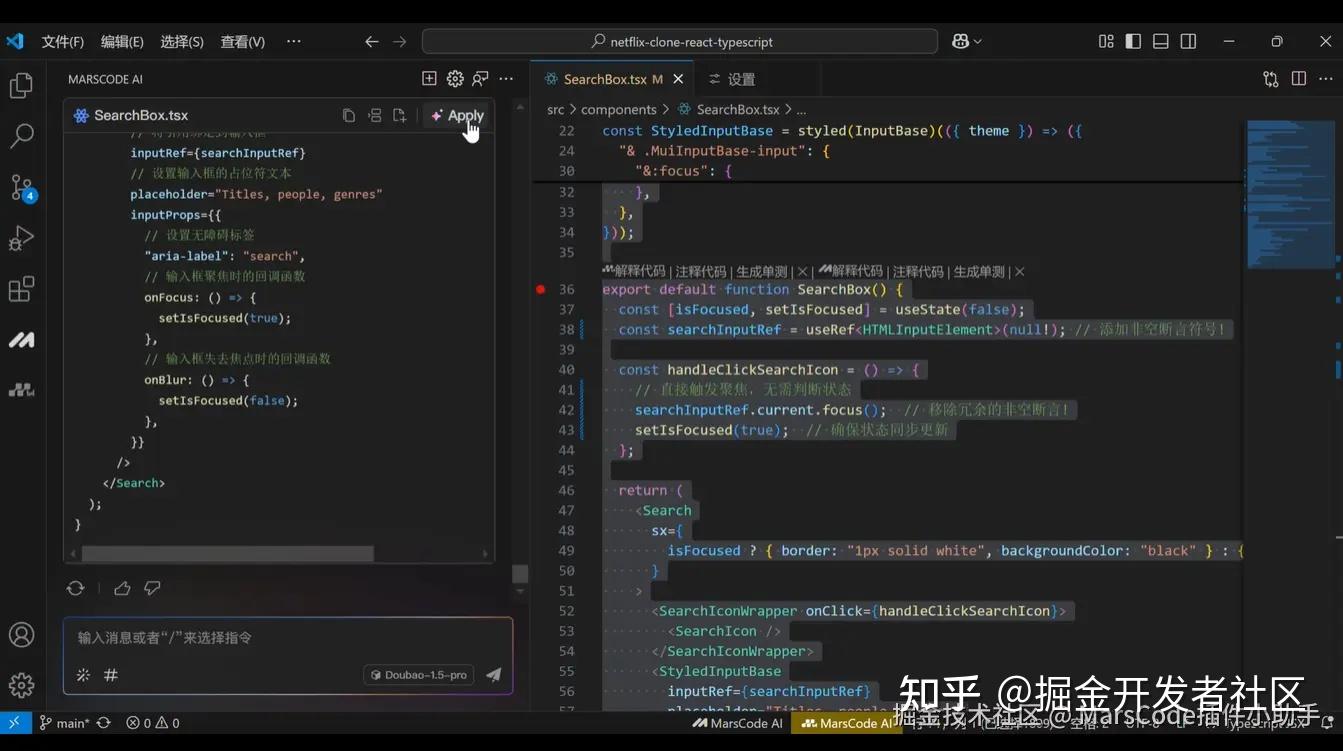Open the 文件(F) menu
Image resolution: width=1343 pixels, height=751 pixels.
click(63, 42)
